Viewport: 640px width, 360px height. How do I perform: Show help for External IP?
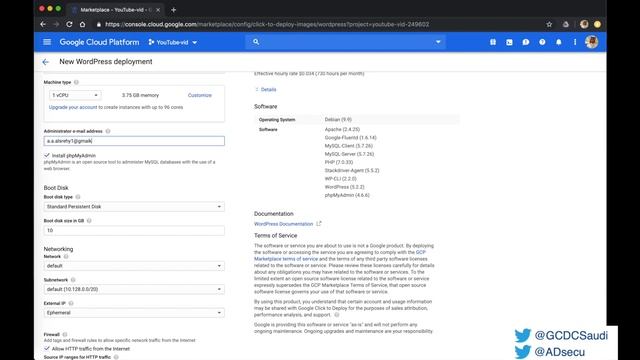71,303
